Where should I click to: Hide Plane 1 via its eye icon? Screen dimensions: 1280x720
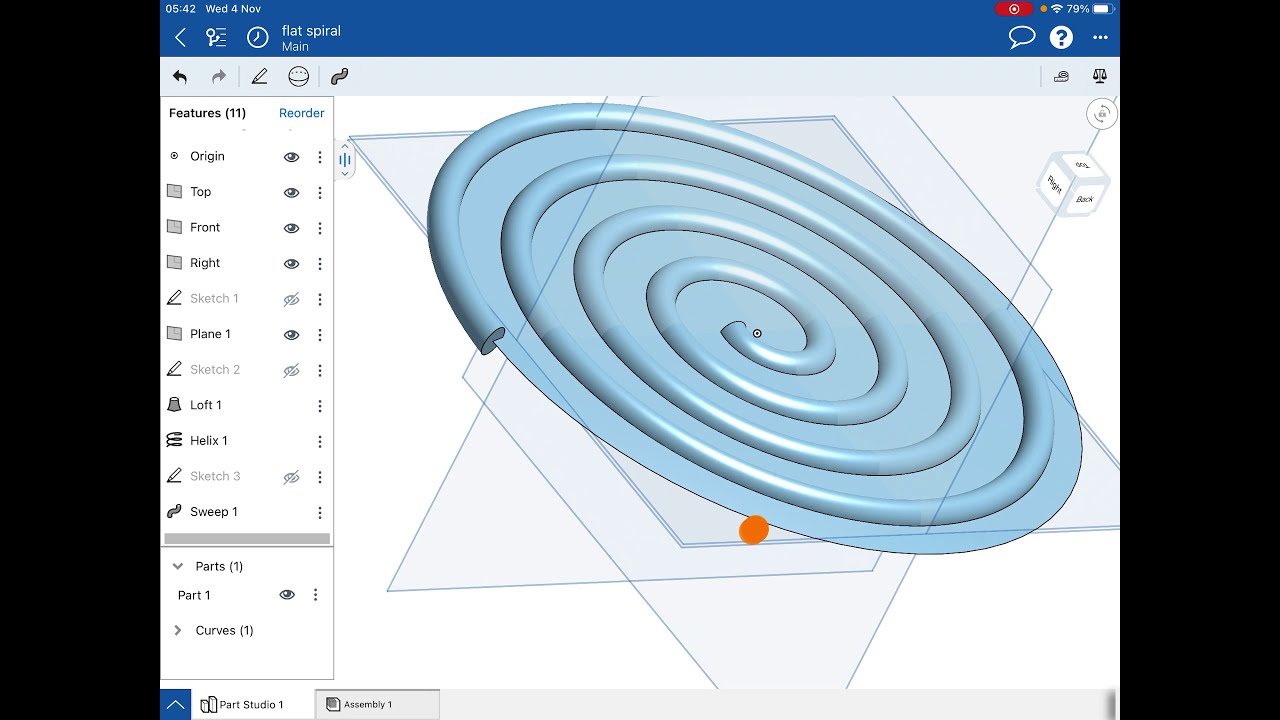[x=292, y=335]
